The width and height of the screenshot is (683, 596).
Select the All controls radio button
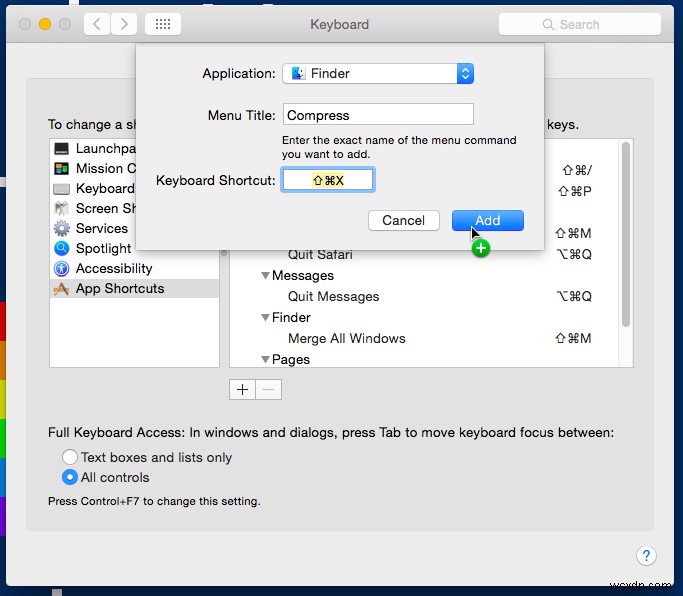click(x=70, y=477)
